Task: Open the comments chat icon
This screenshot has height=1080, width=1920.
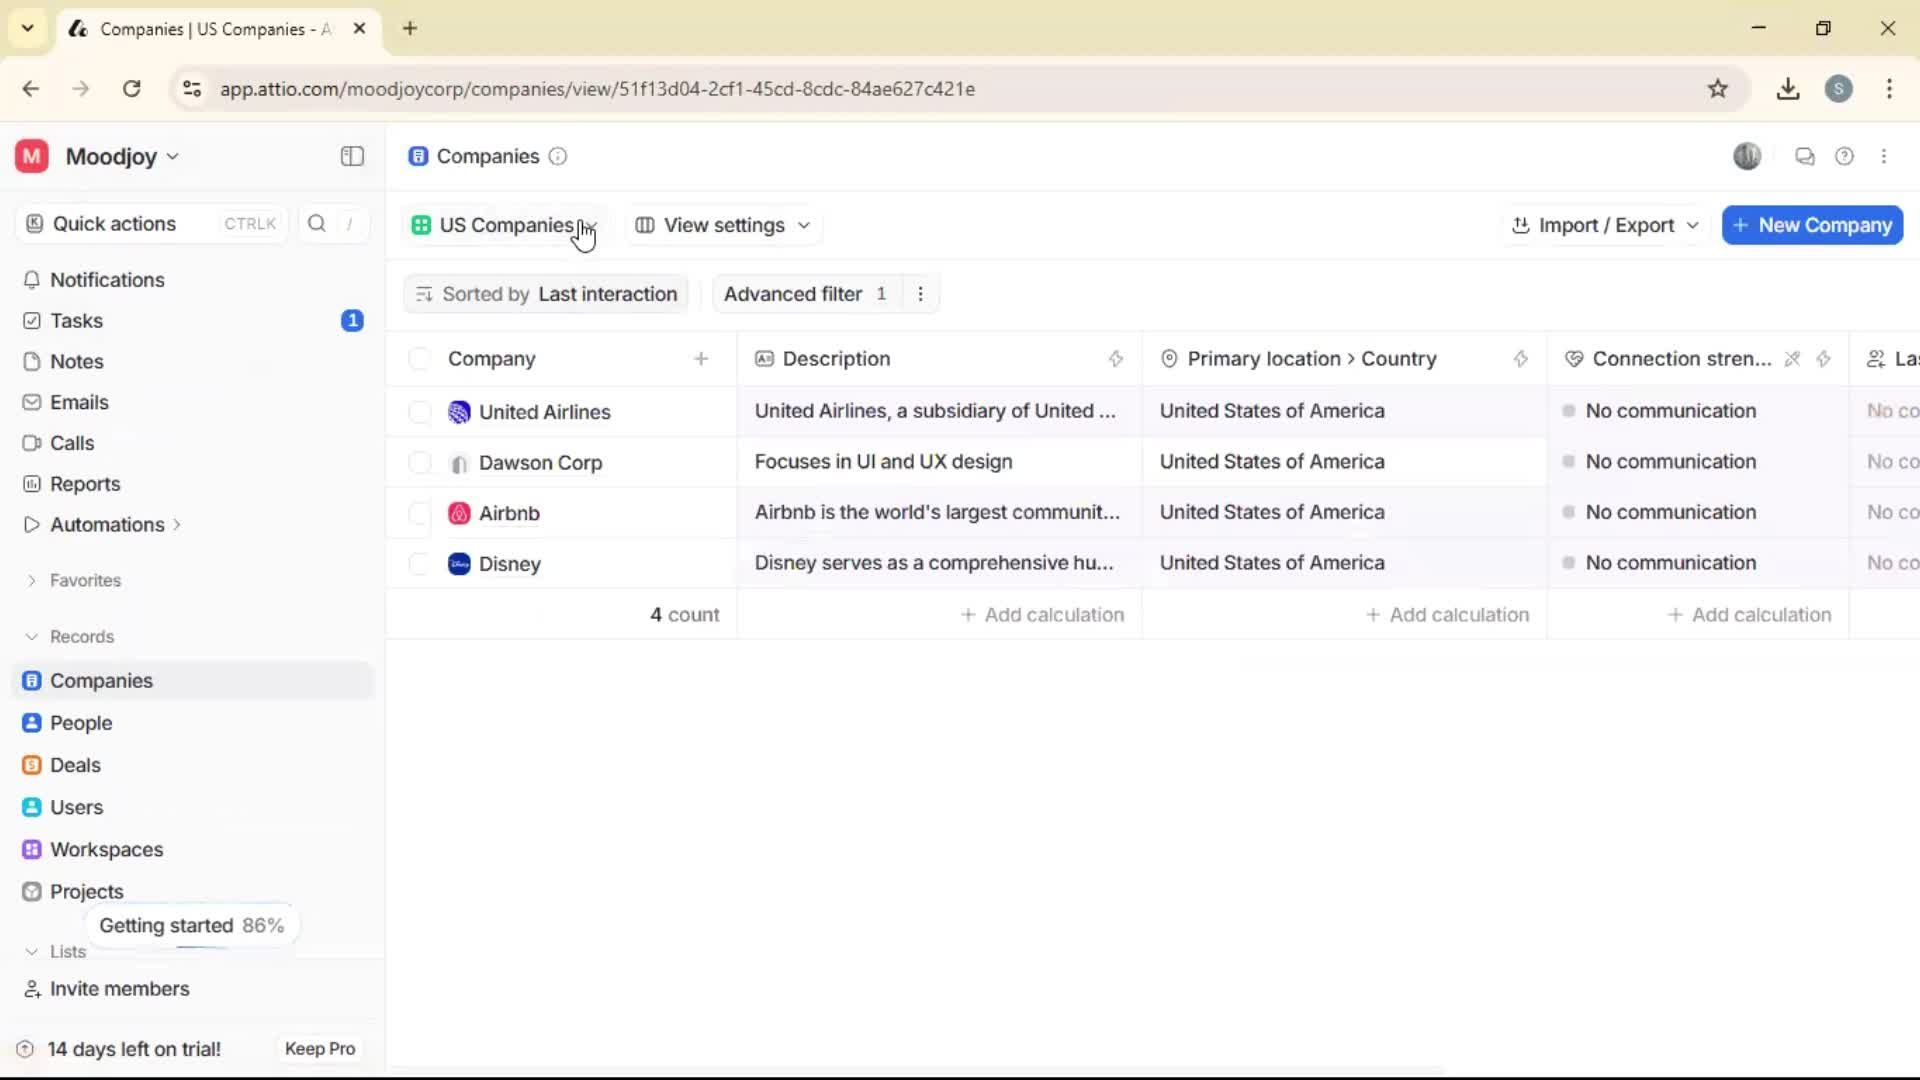Action: coord(1804,156)
